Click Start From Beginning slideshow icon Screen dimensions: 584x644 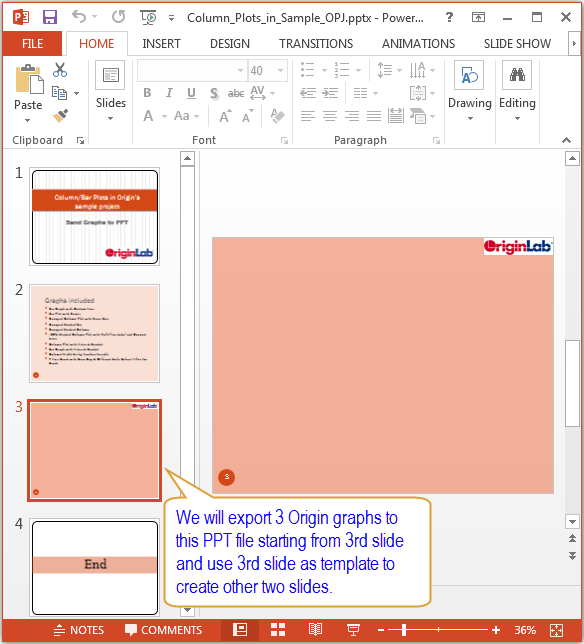[149, 17]
